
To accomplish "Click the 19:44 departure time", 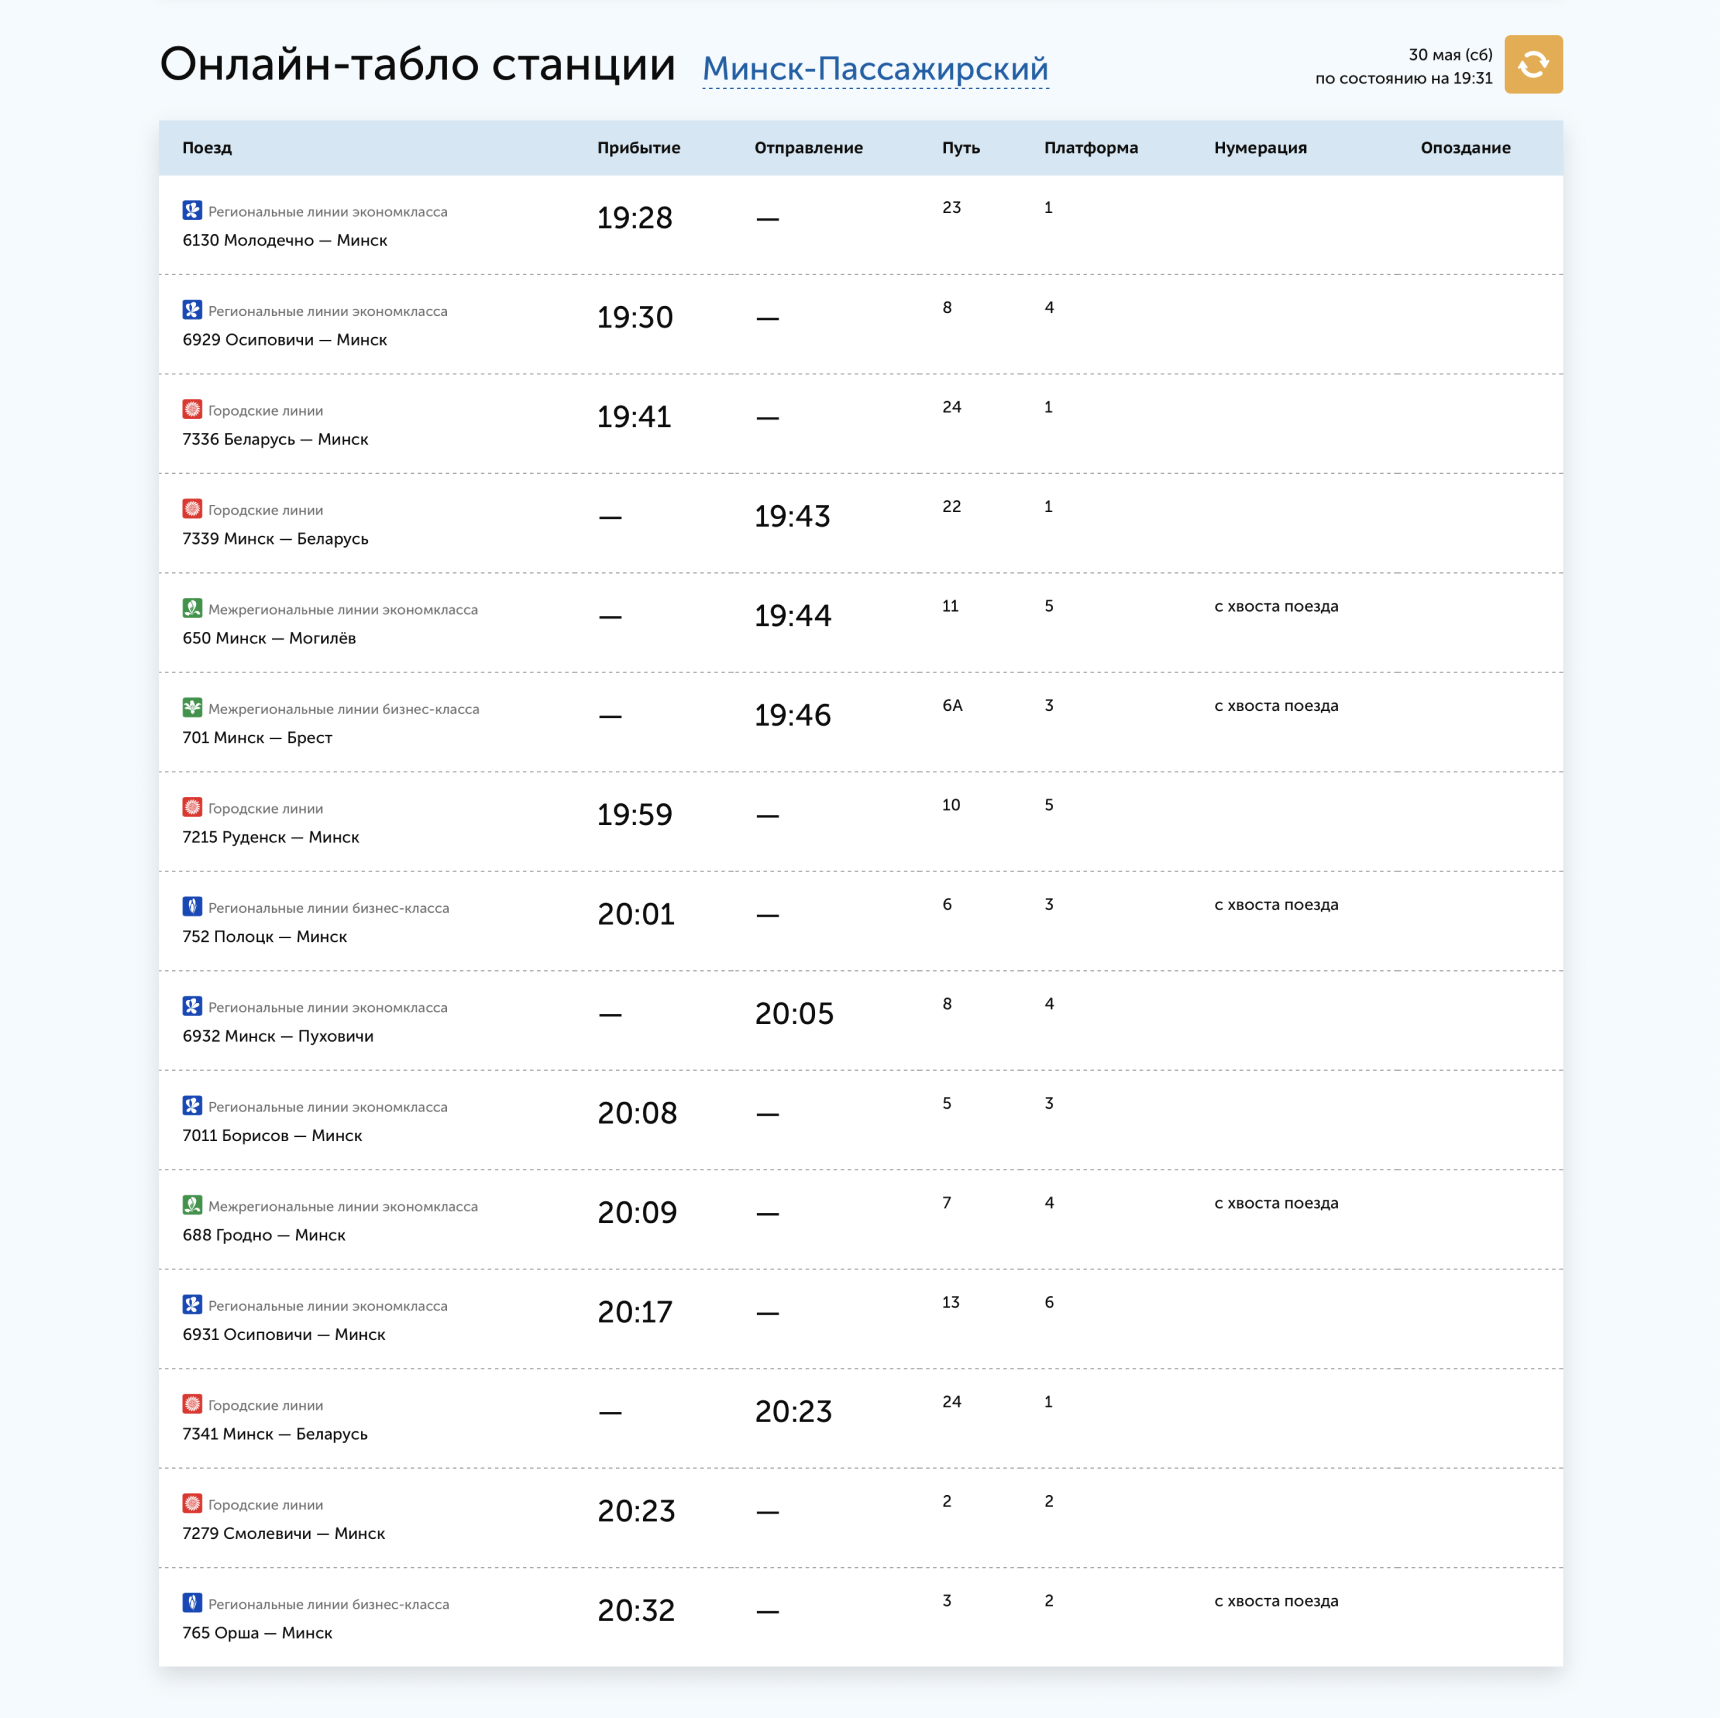I will [x=792, y=616].
